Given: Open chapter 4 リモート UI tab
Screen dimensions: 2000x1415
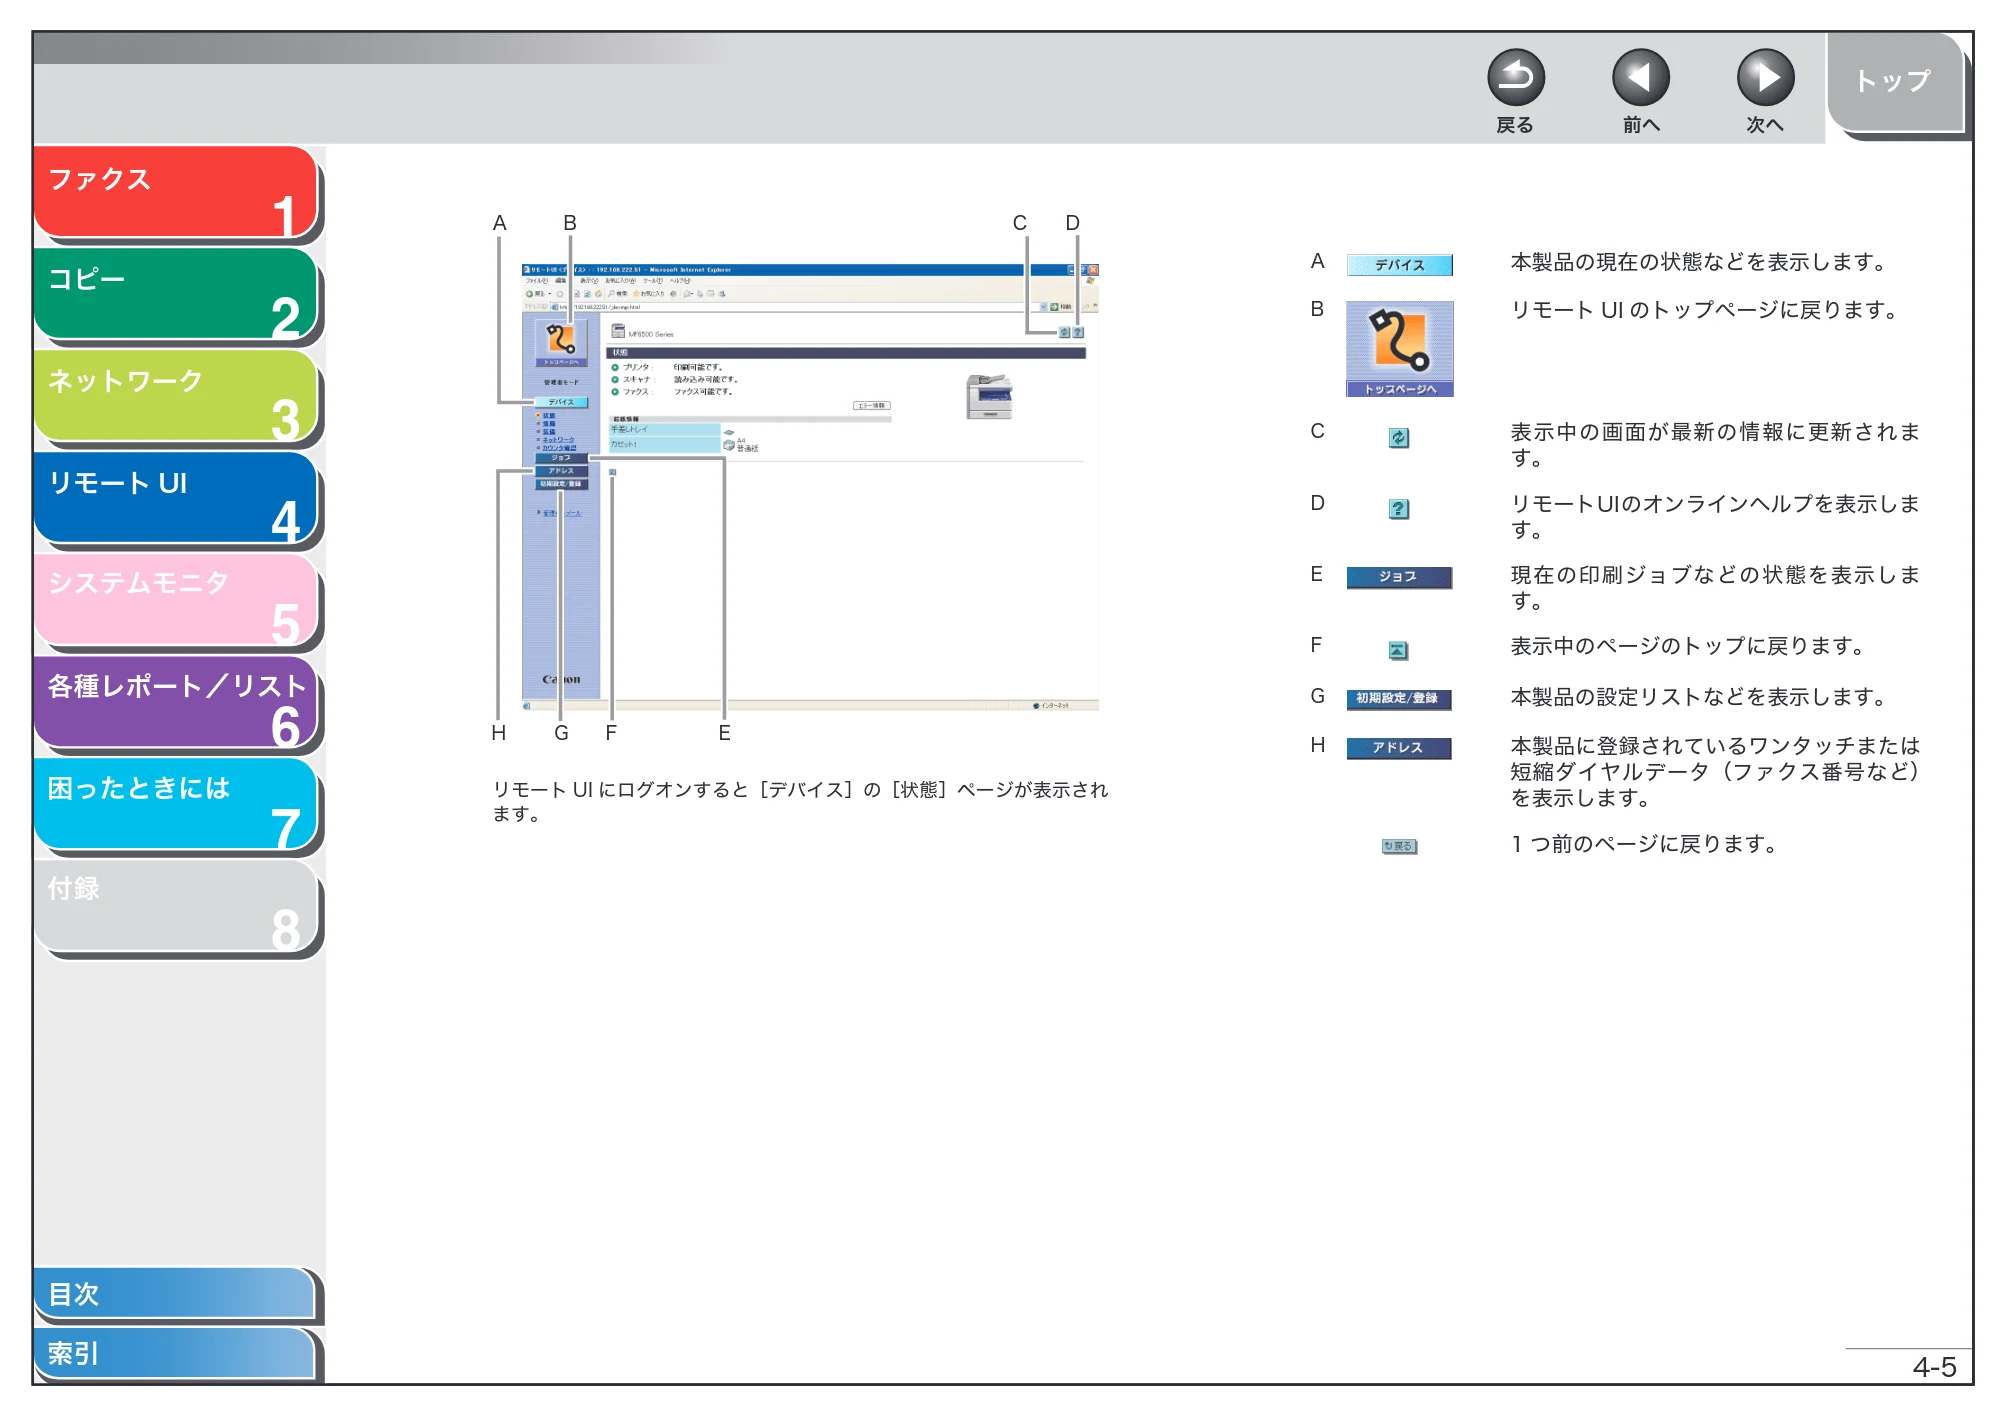Looking at the screenshot, I should coord(176,499).
